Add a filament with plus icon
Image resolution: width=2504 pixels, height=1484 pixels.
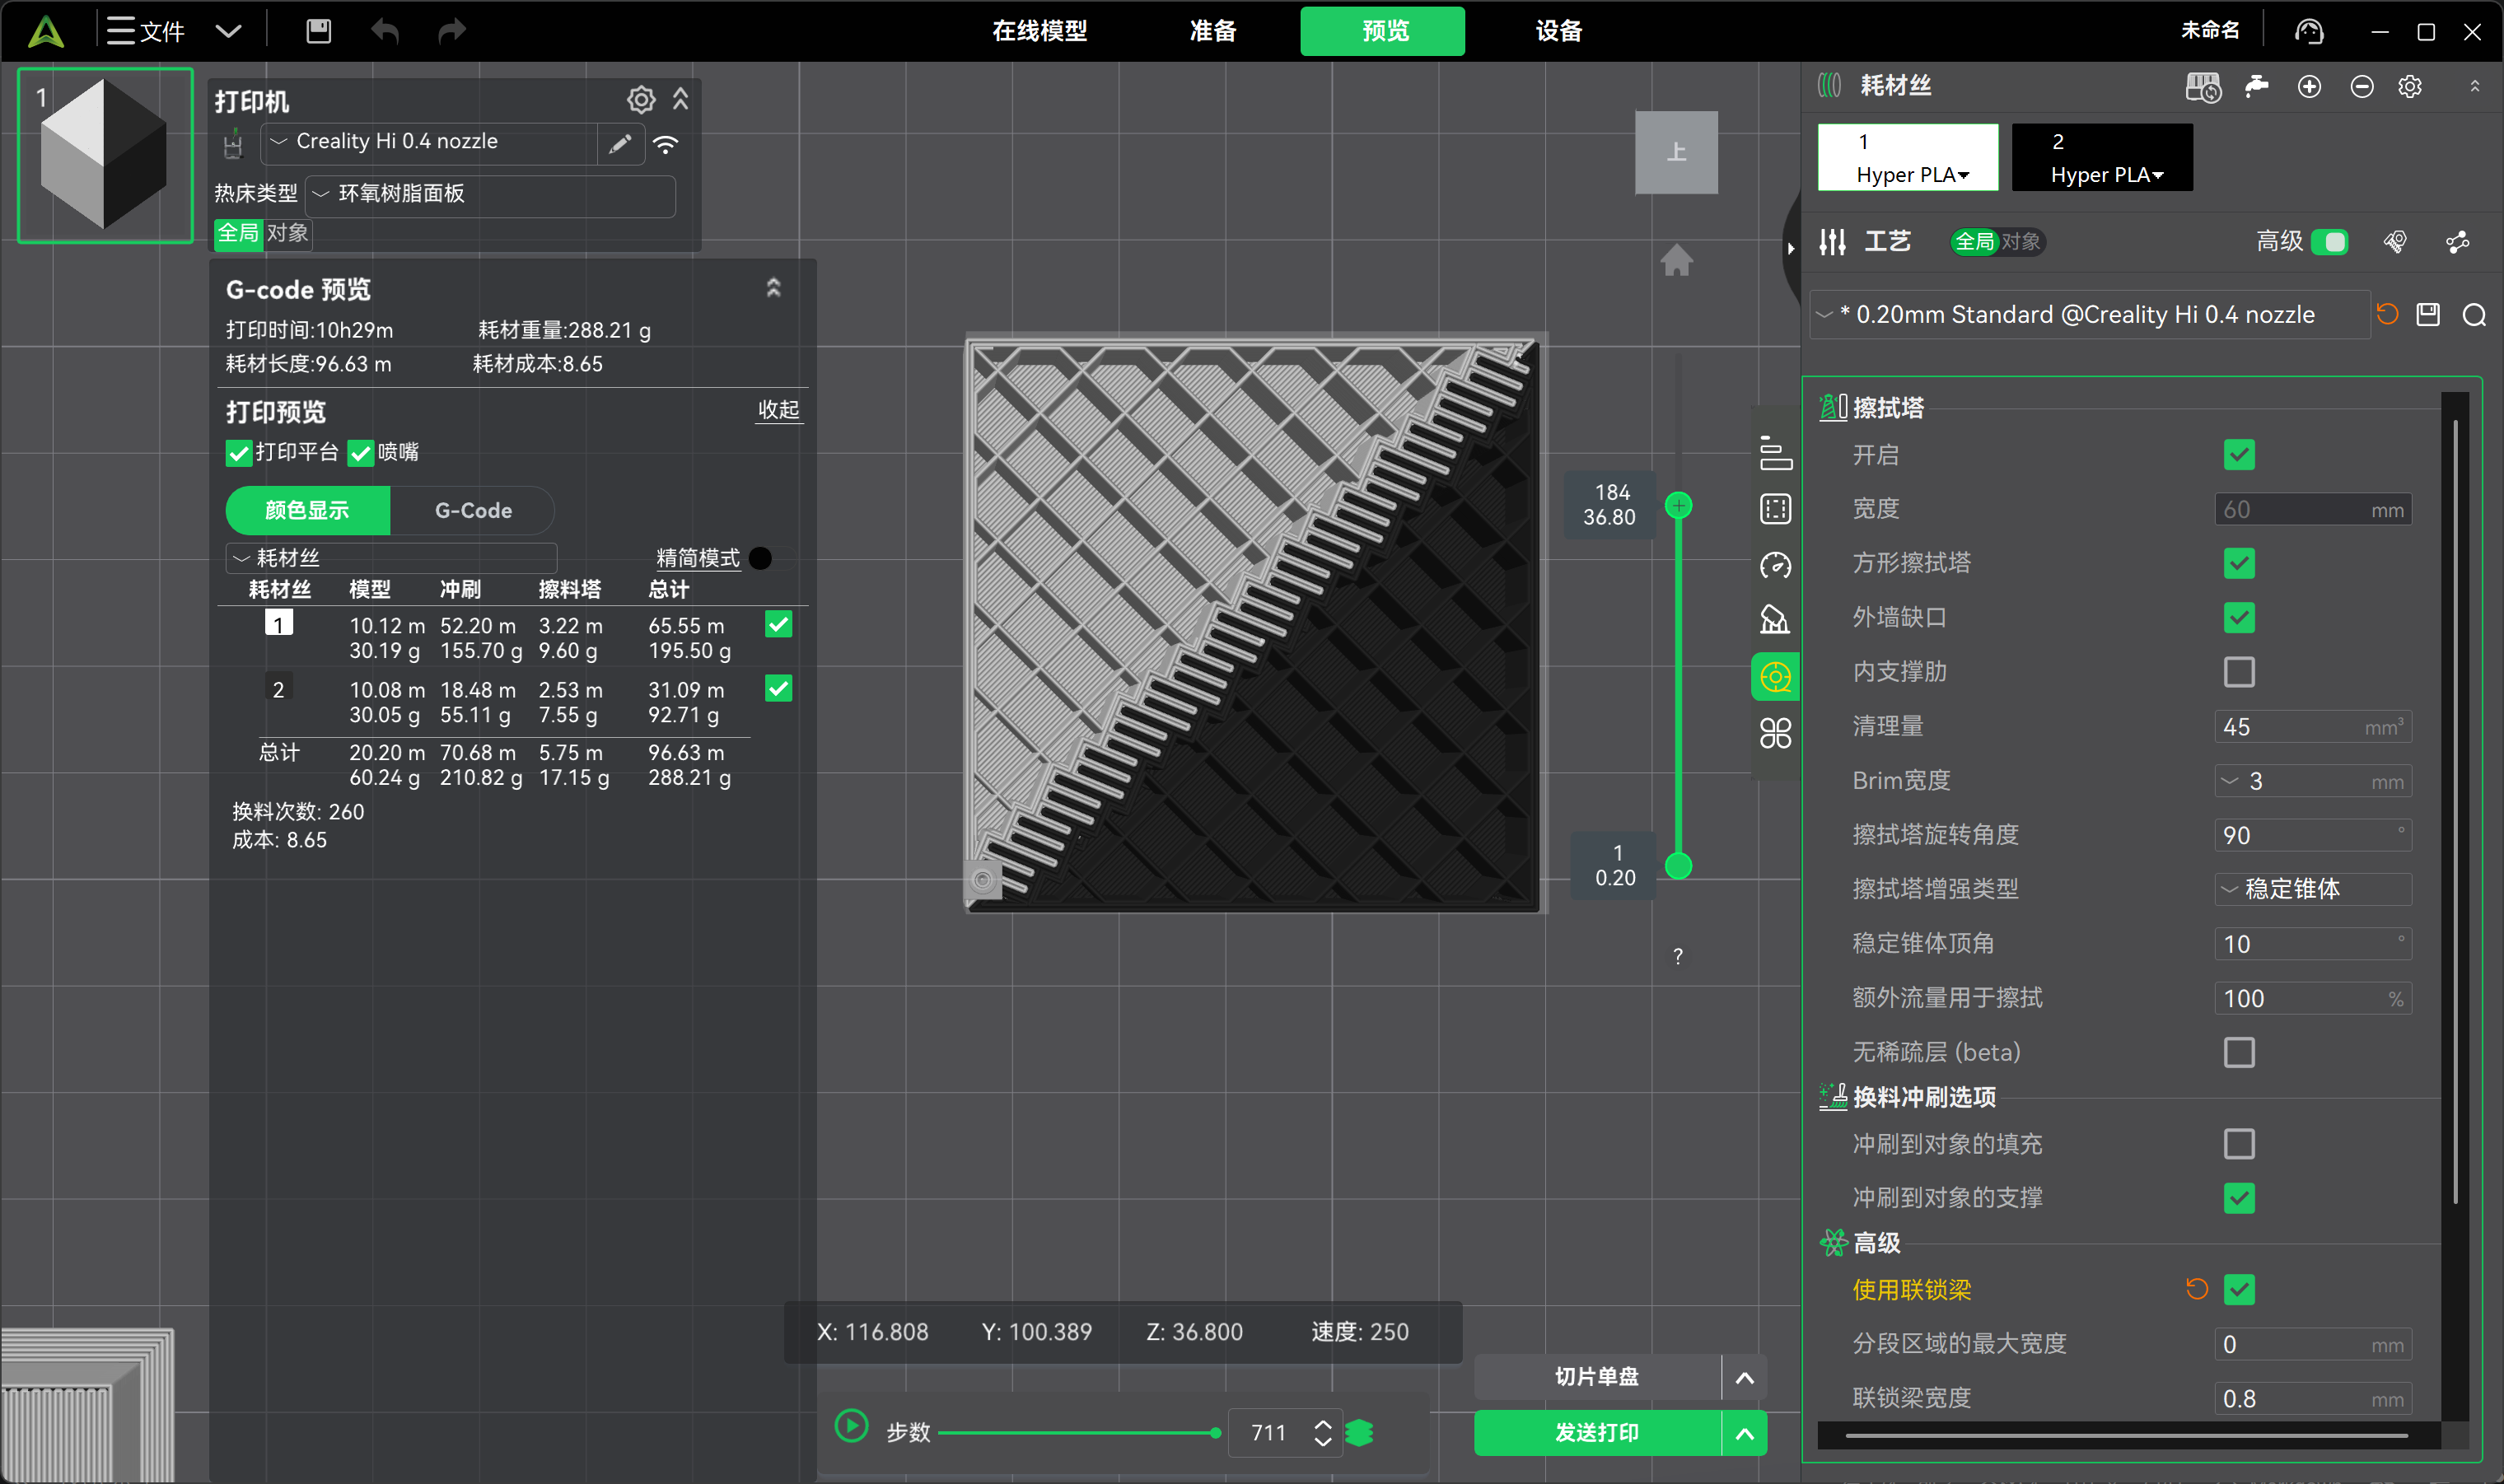(2309, 87)
